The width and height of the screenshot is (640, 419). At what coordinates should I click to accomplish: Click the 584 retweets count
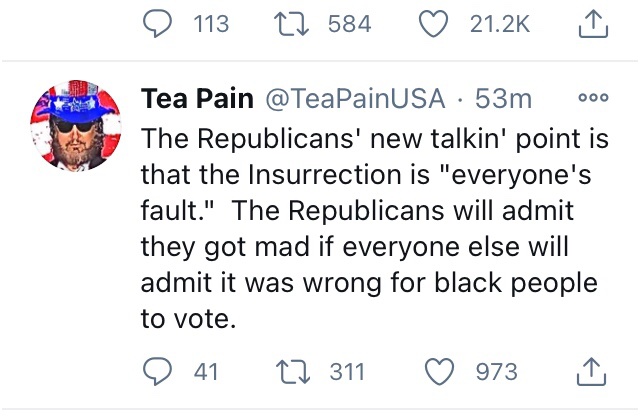[350, 23]
